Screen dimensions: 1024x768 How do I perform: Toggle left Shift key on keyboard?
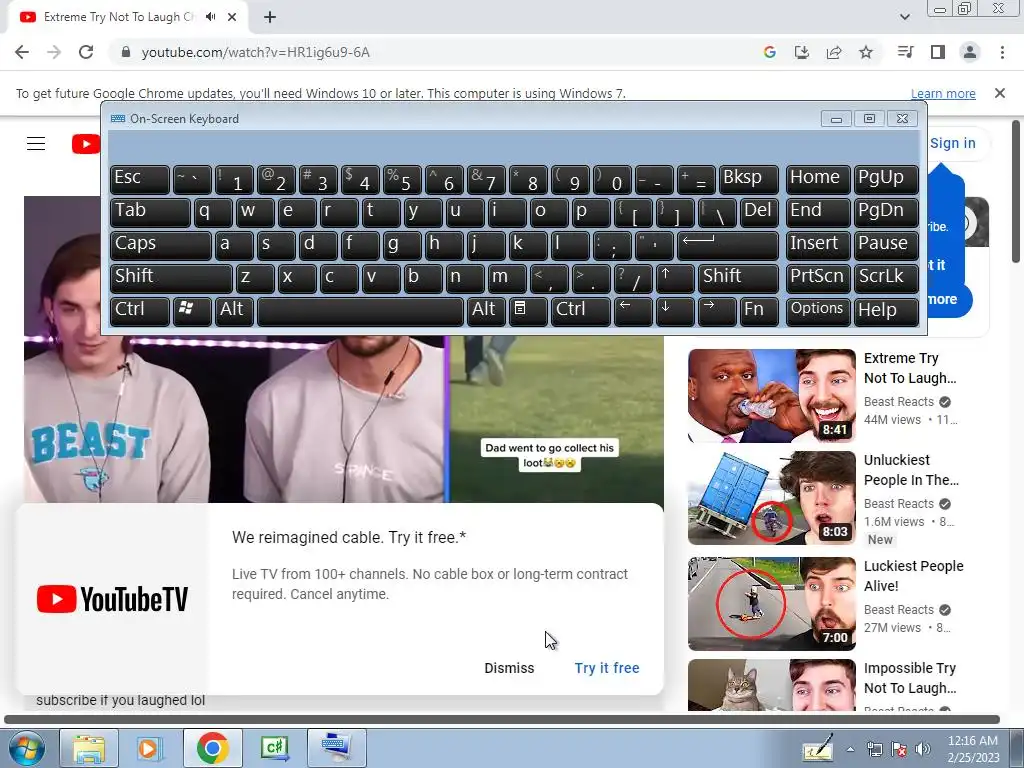pyautogui.click(x=171, y=277)
